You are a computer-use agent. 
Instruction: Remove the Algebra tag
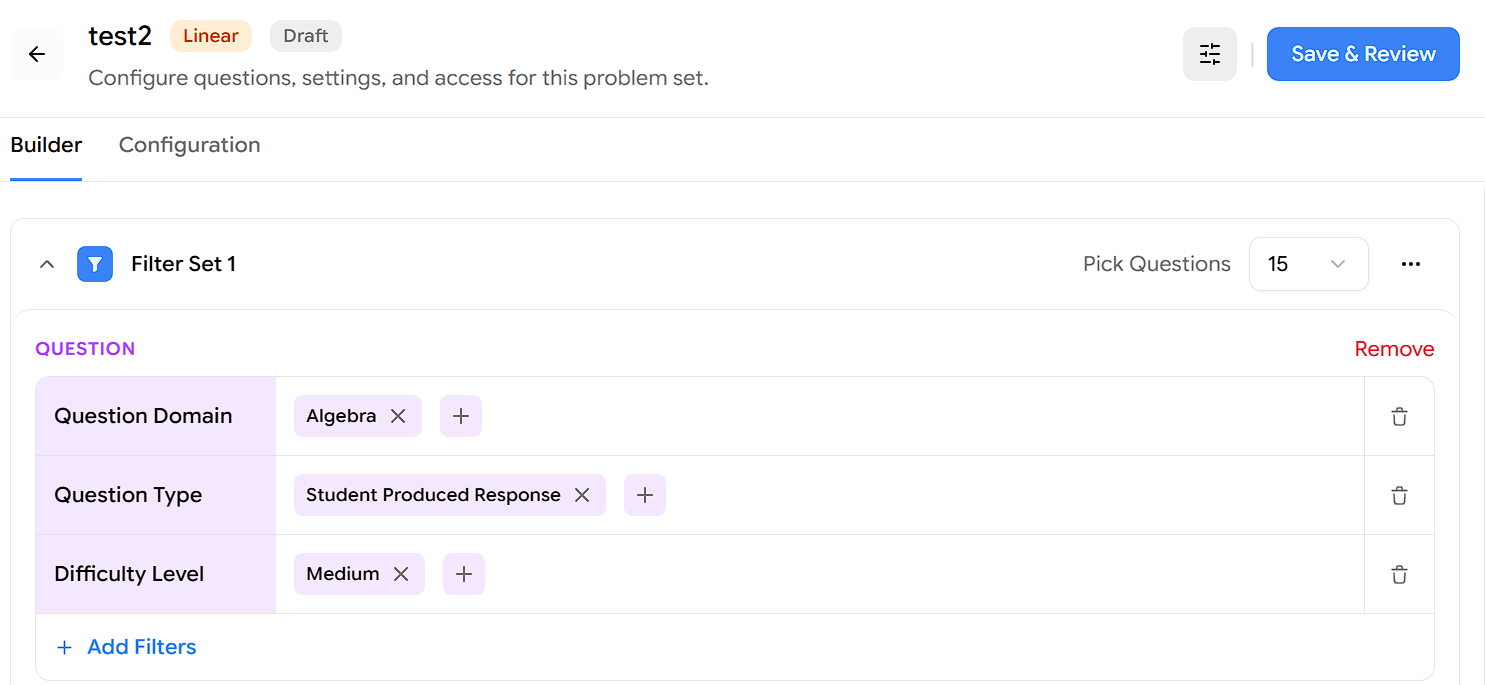(398, 416)
